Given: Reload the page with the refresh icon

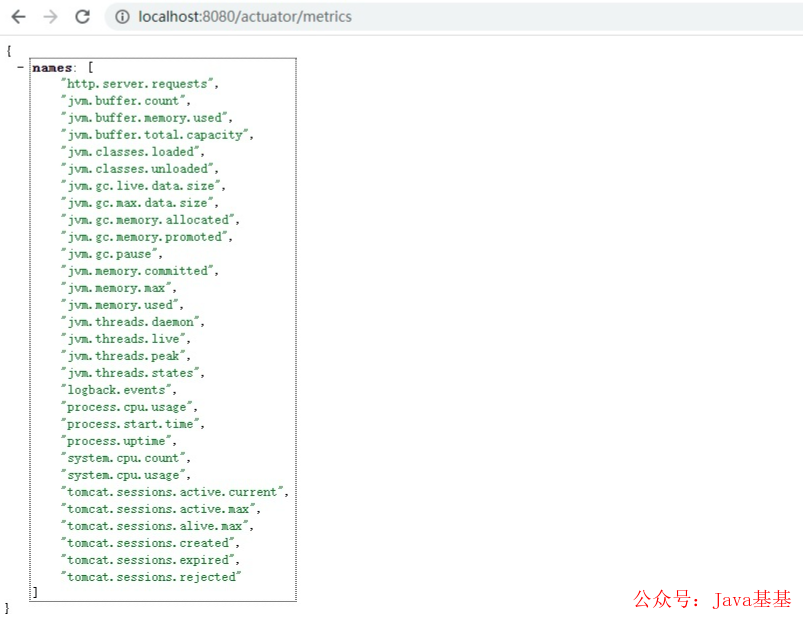Looking at the screenshot, I should coord(82,17).
